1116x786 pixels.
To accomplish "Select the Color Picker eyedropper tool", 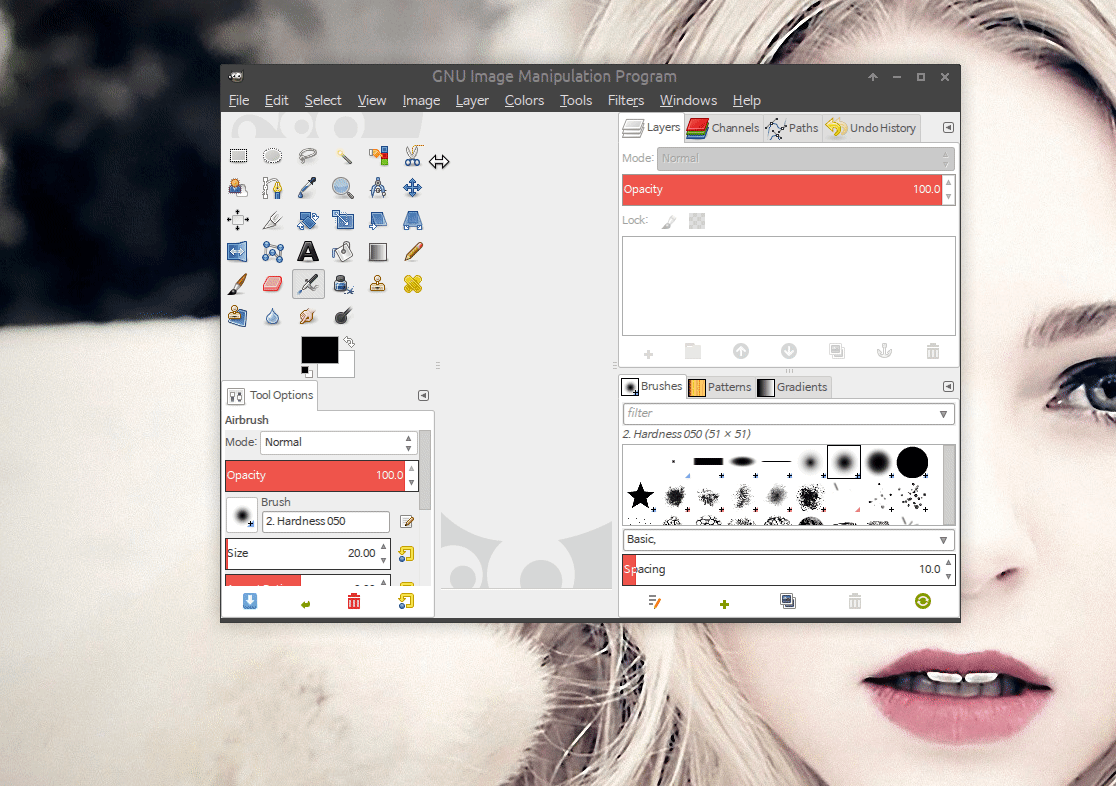I will click(x=307, y=188).
